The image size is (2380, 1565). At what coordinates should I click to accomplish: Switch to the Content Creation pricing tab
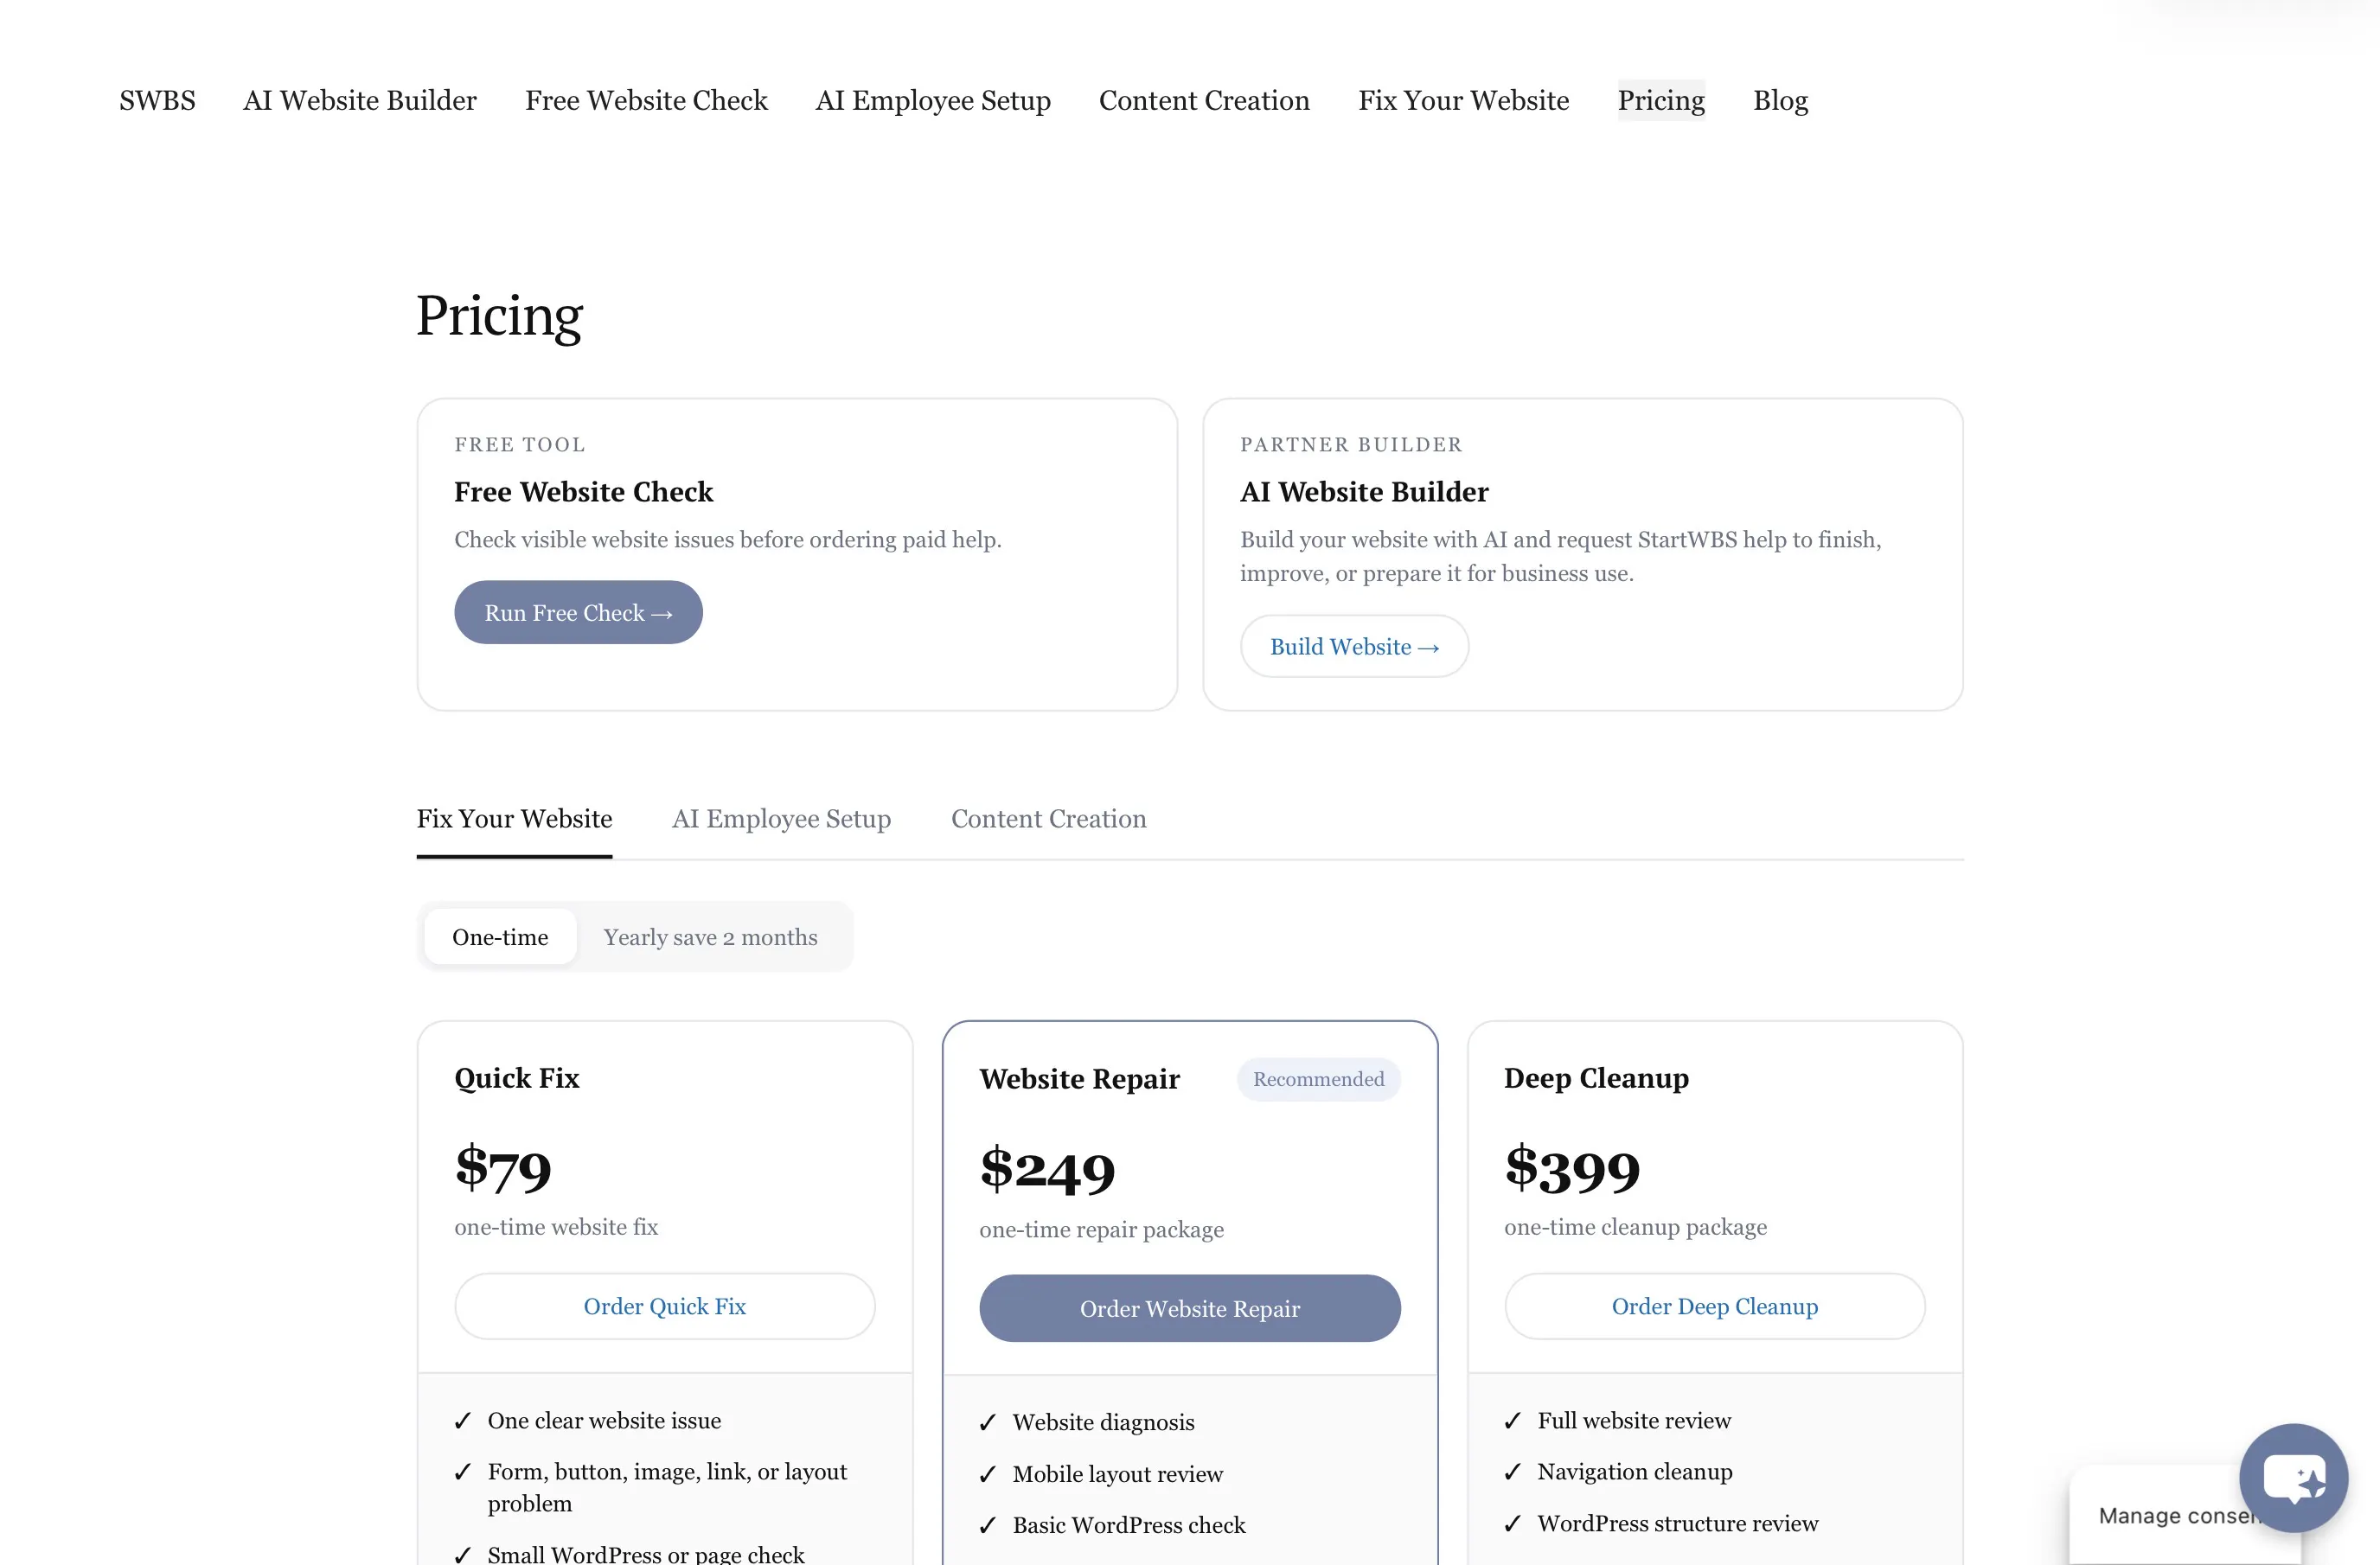pos(1048,819)
